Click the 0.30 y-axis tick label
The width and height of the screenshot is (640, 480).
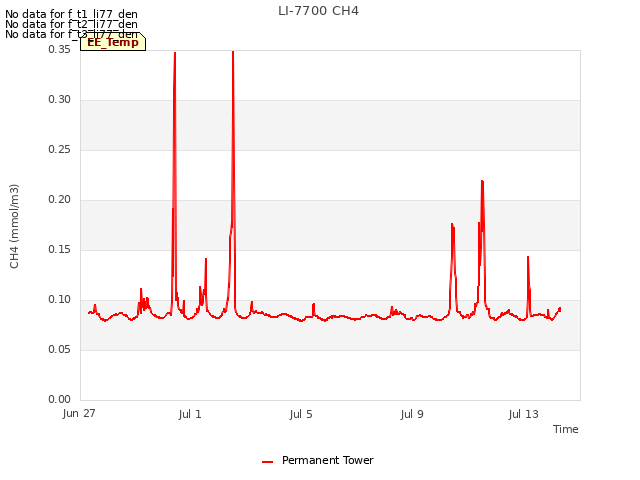click(60, 100)
